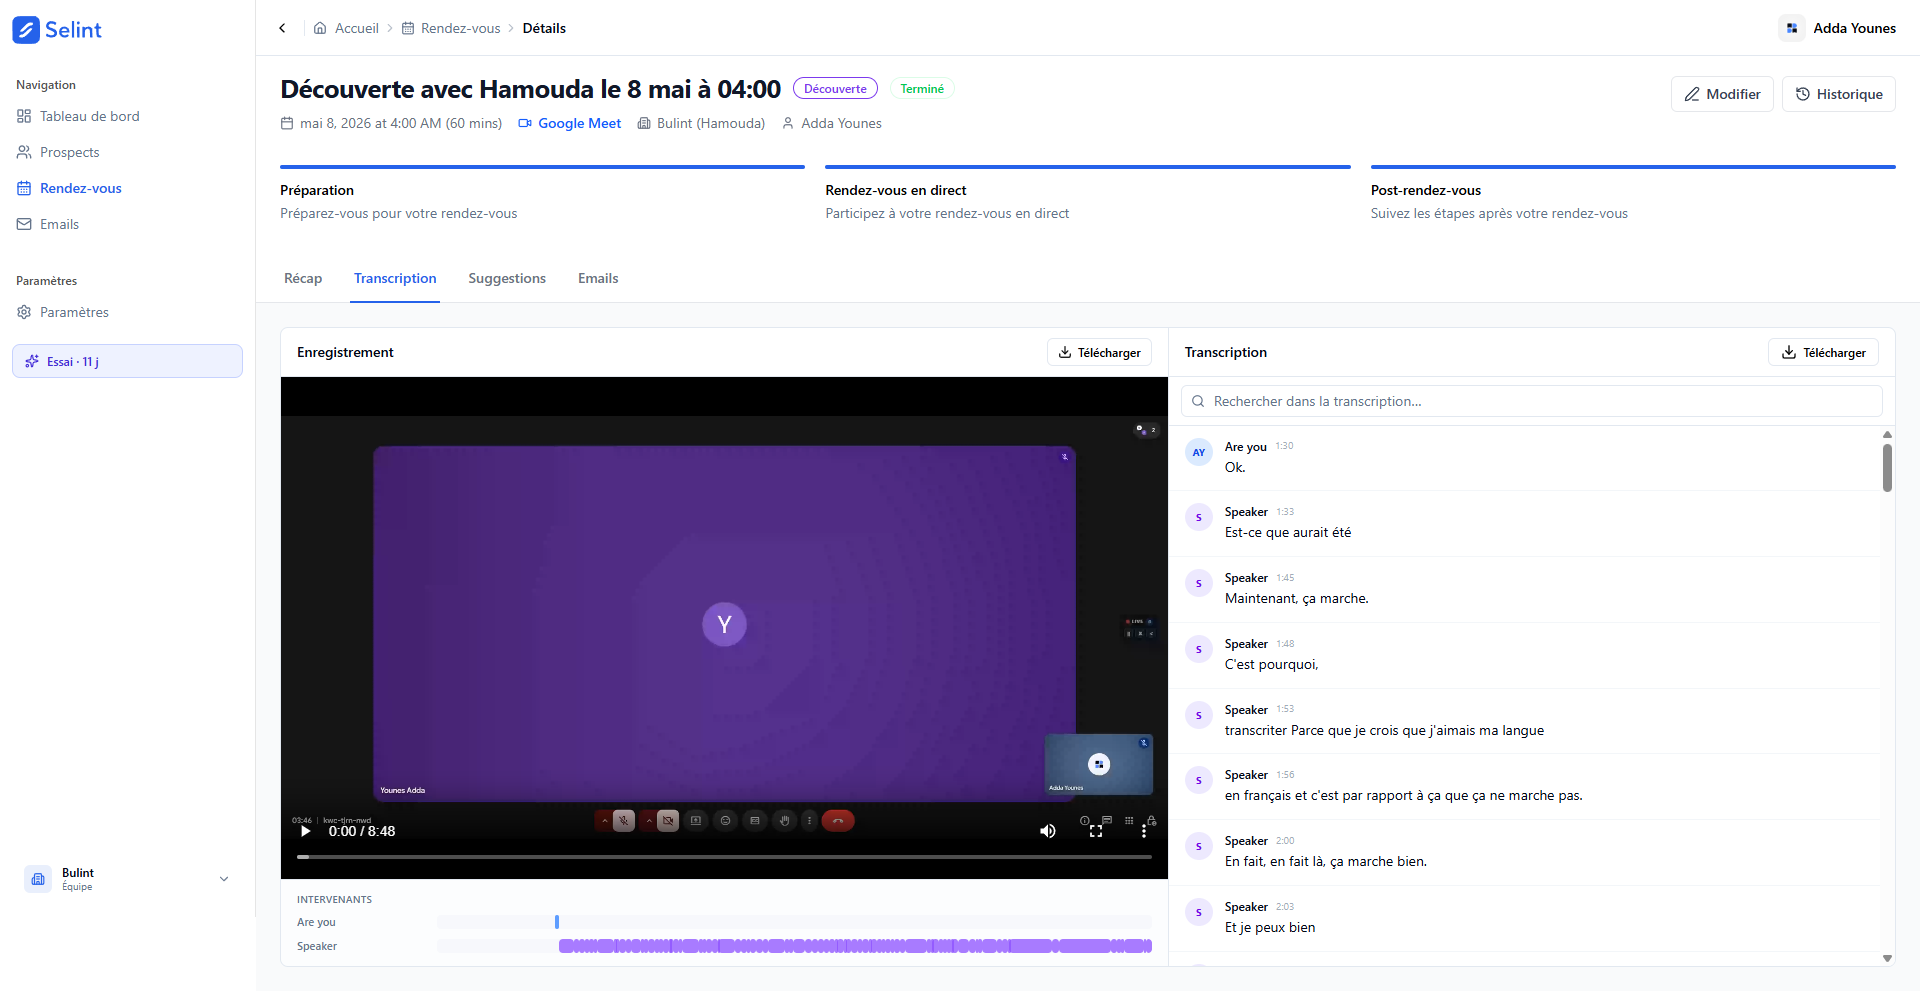This screenshot has width=1920, height=991.
Task: Click the Bulint team icon
Action: [x=38, y=879]
